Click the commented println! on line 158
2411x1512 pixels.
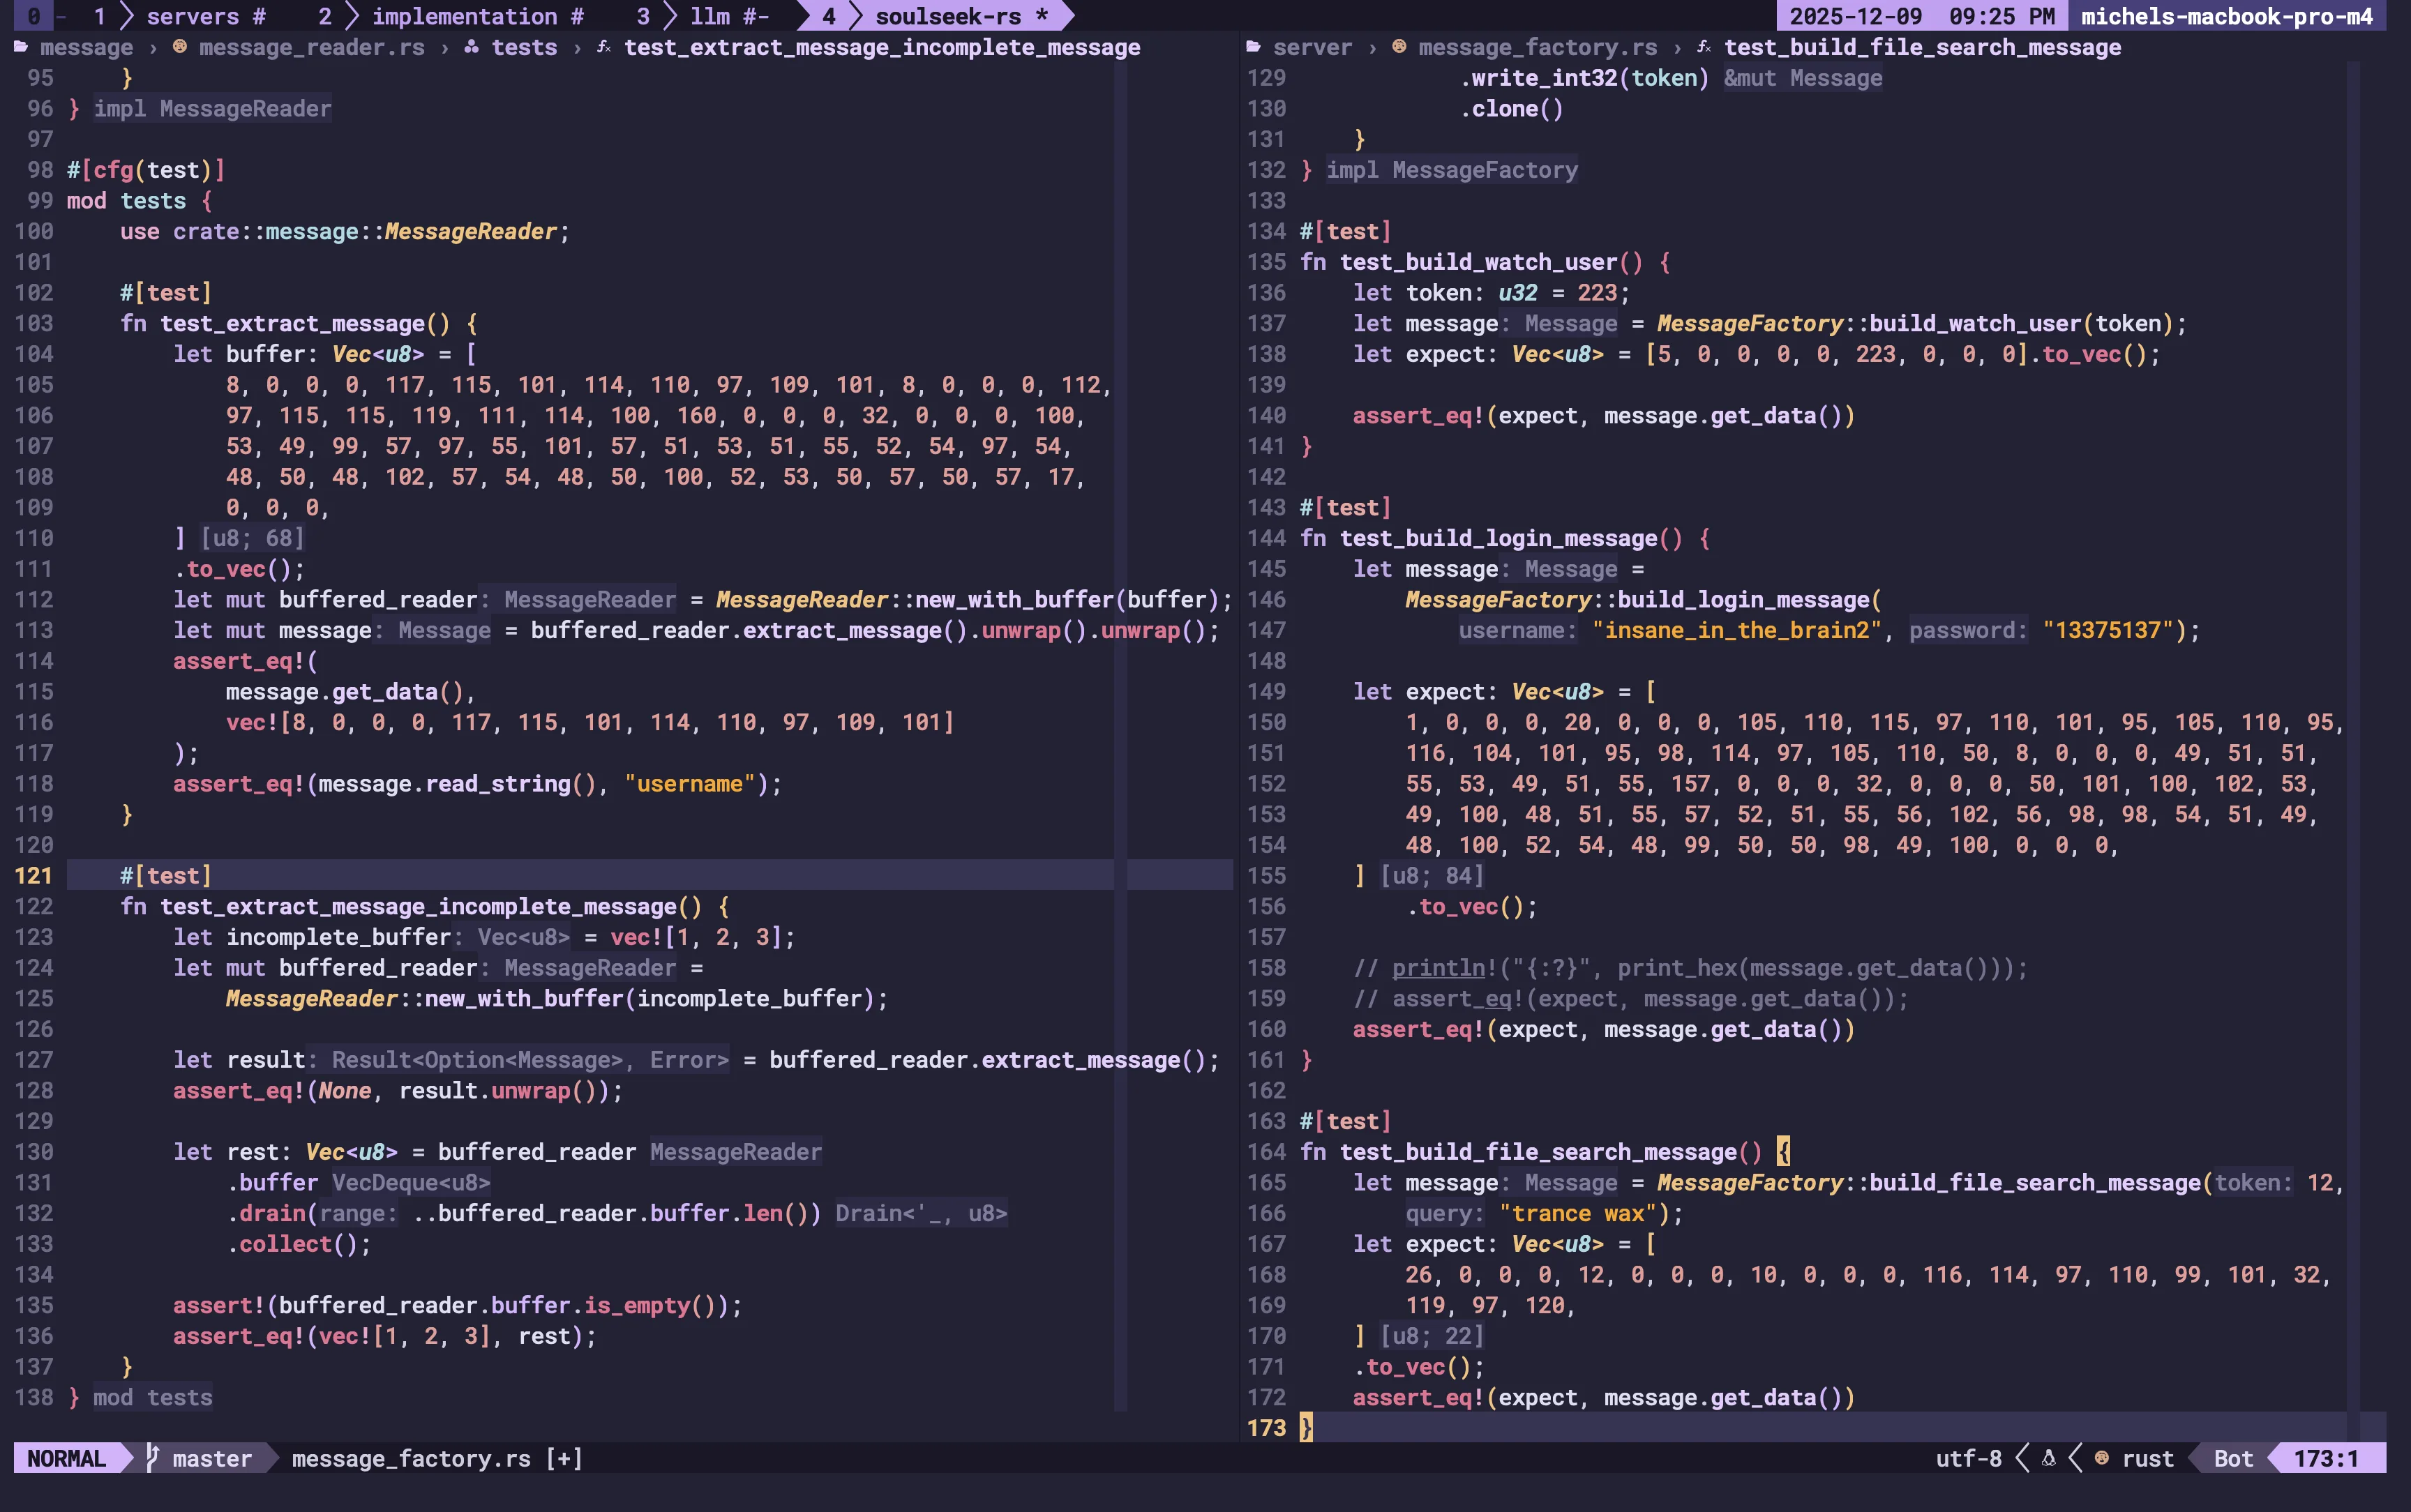[1690, 967]
